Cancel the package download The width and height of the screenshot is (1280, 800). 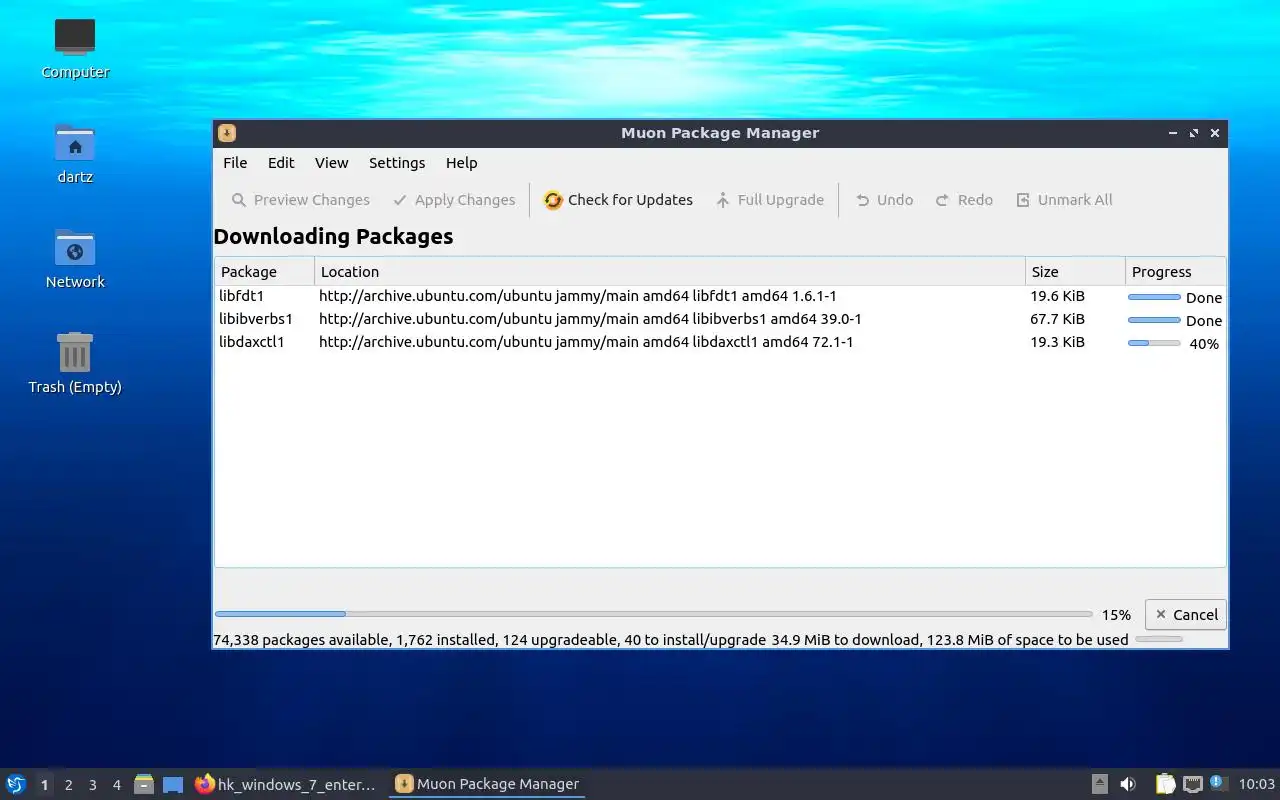point(1185,615)
